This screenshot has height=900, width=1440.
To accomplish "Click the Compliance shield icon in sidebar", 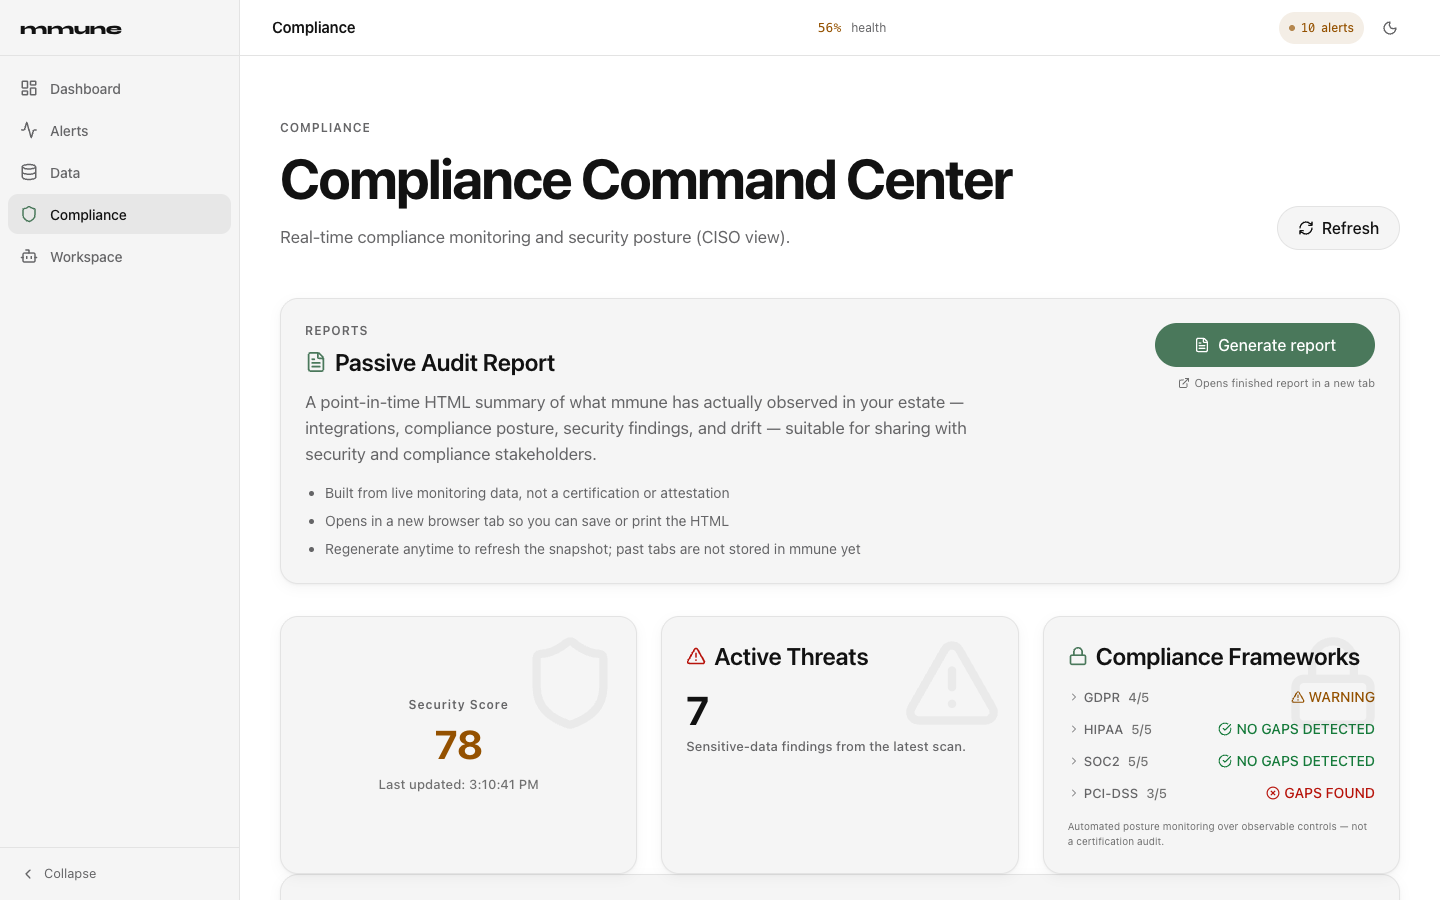I will [x=29, y=214].
